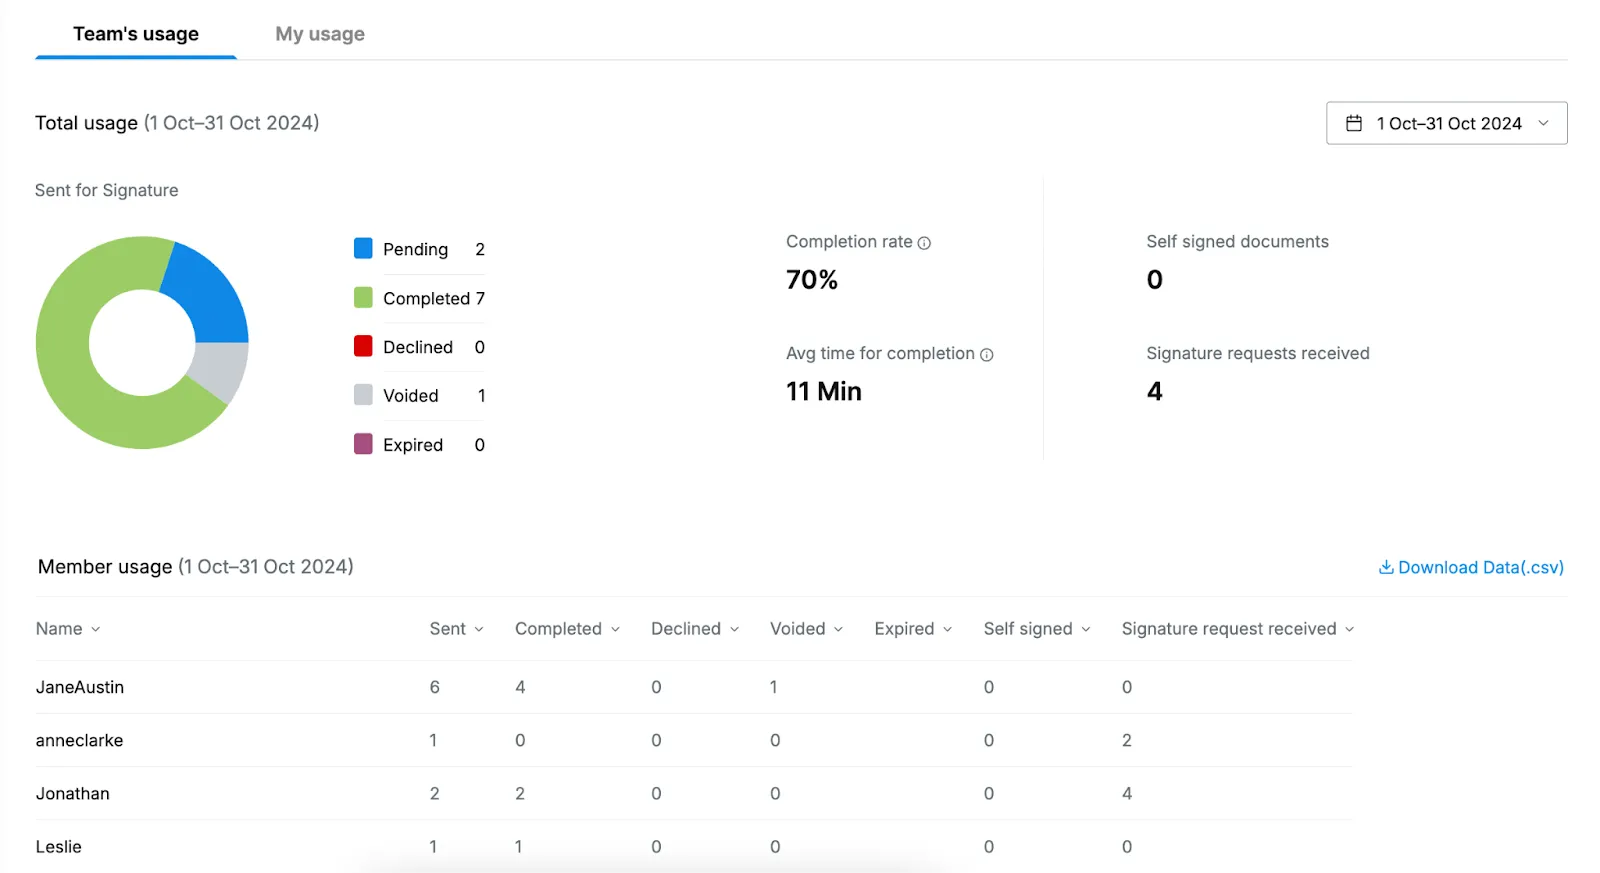
Task: Click the calendar icon in date picker
Action: [x=1354, y=123]
